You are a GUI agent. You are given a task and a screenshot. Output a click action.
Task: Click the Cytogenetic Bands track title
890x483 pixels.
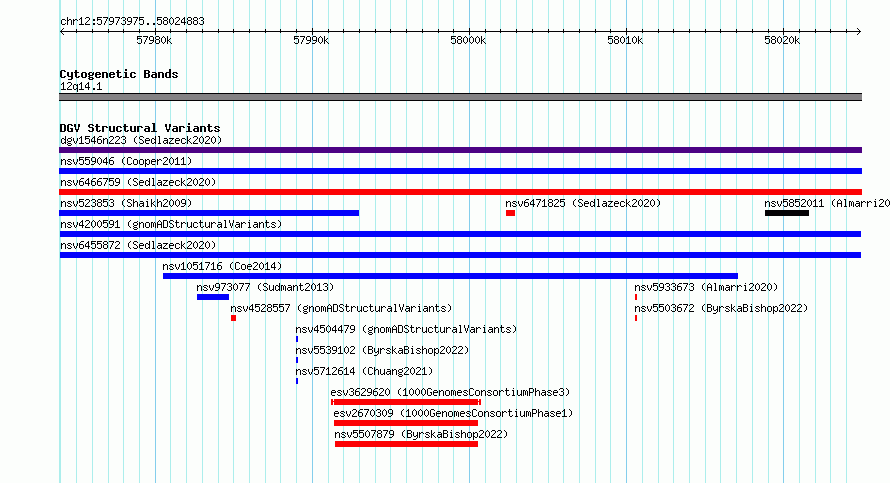coord(119,74)
